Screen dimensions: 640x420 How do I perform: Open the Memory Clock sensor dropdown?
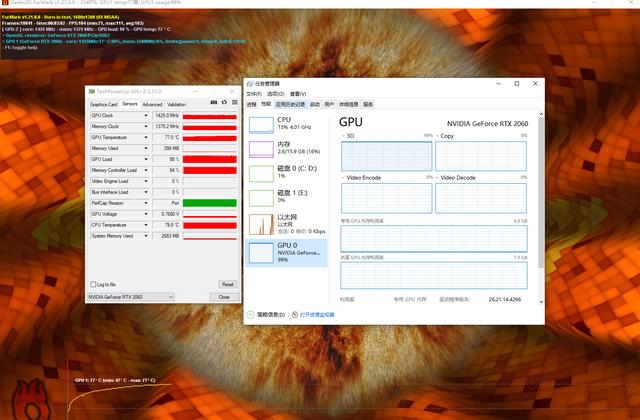(146, 127)
